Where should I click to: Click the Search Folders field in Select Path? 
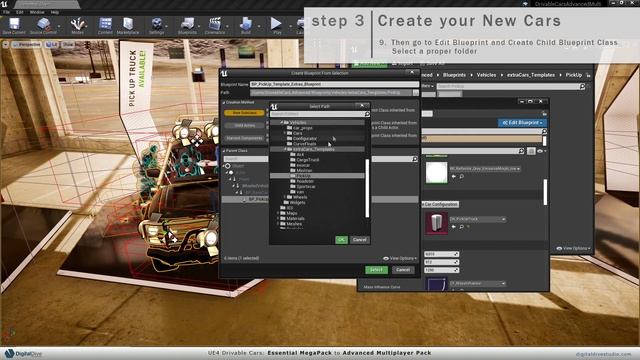(x=320, y=114)
